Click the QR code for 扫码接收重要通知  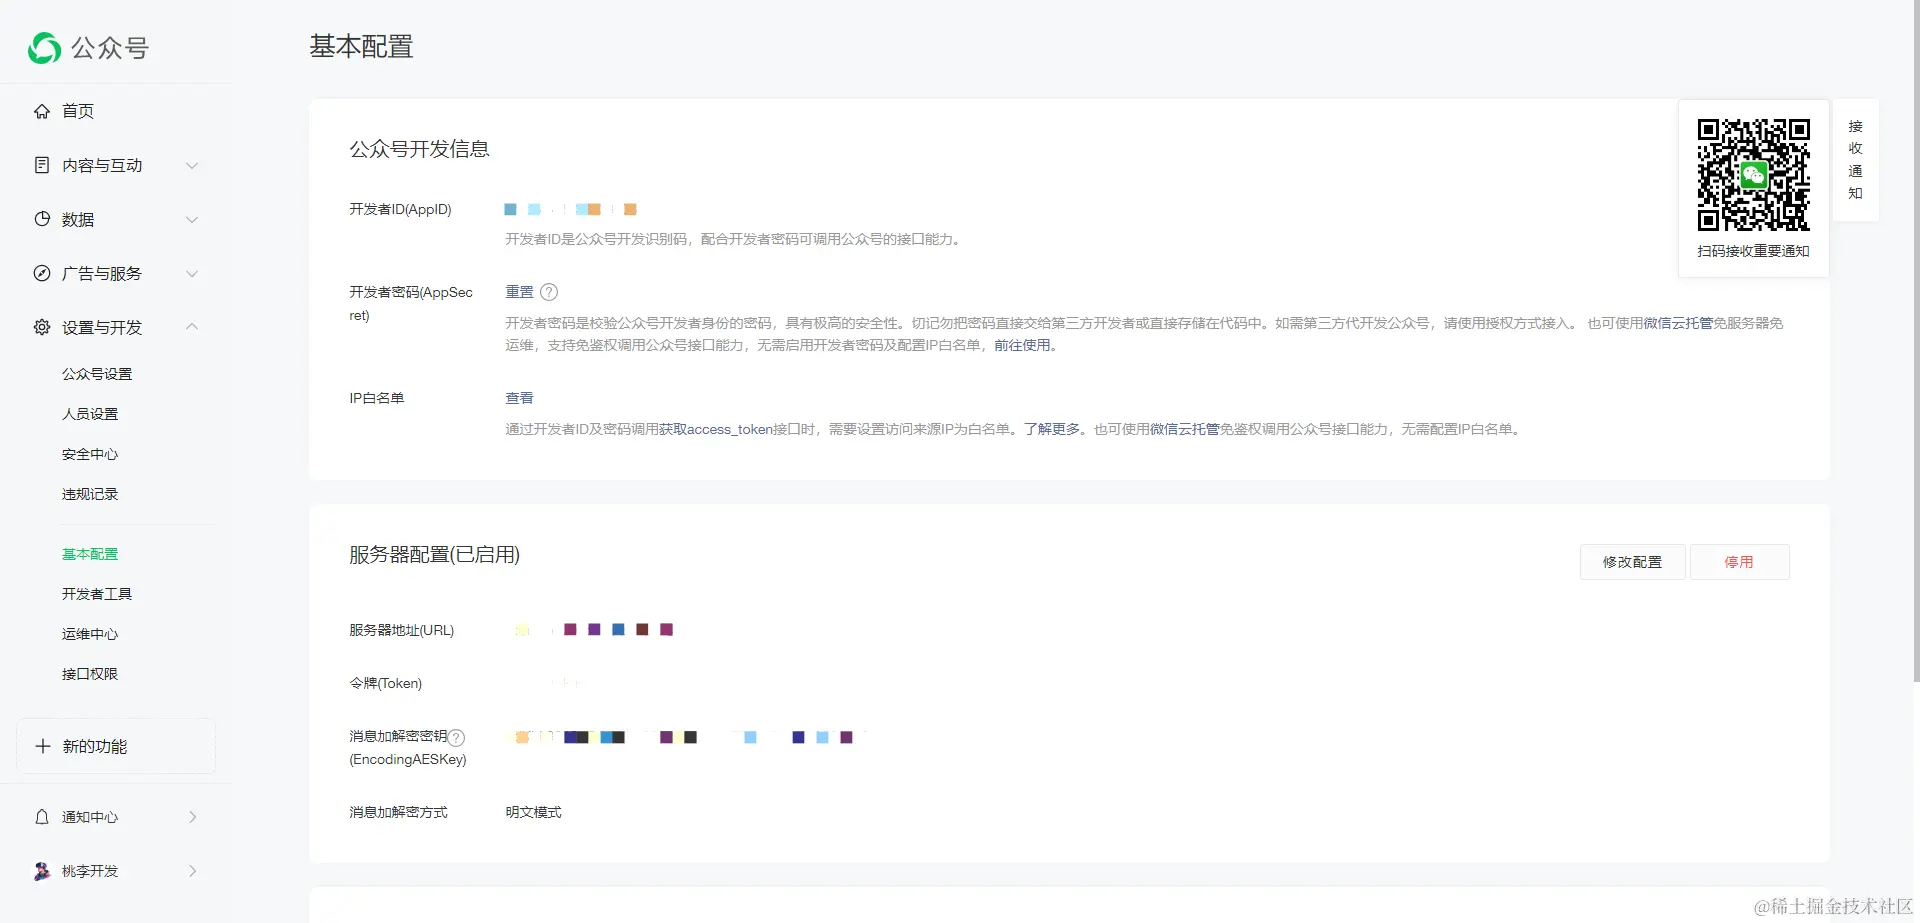[x=1753, y=174]
